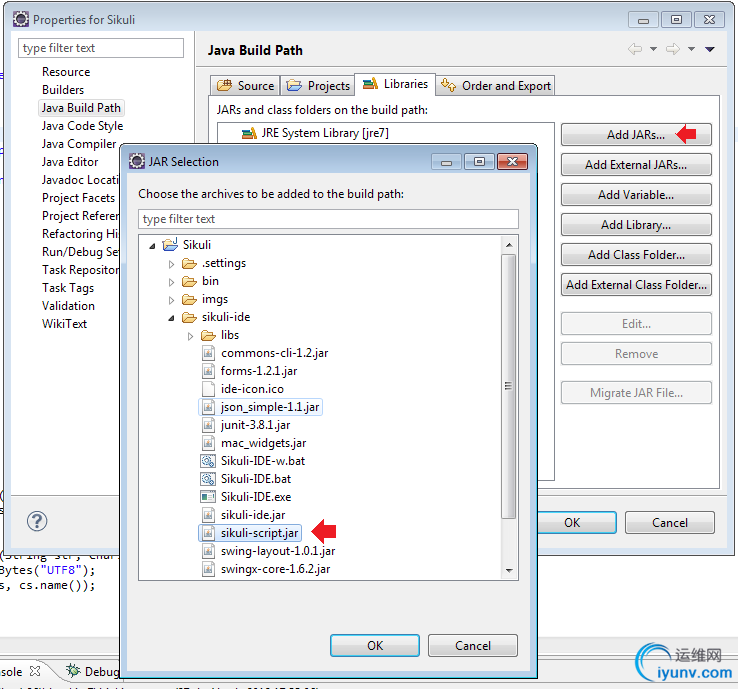Click the json_simple-1.1.jar file icon
Image resolution: width=738 pixels, height=689 pixels.
[208, 407]
